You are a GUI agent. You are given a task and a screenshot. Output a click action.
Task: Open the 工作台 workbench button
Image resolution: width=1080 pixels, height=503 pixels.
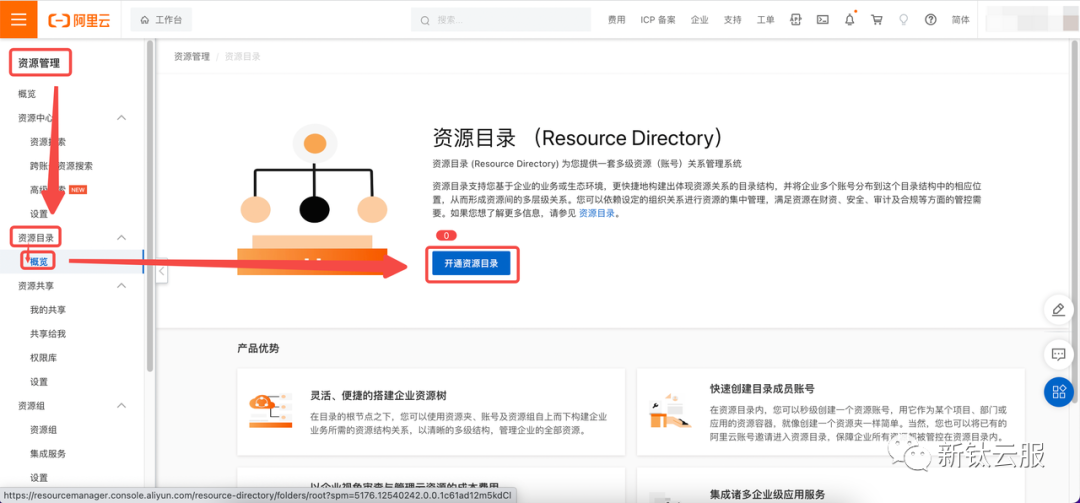coord(161,20)
